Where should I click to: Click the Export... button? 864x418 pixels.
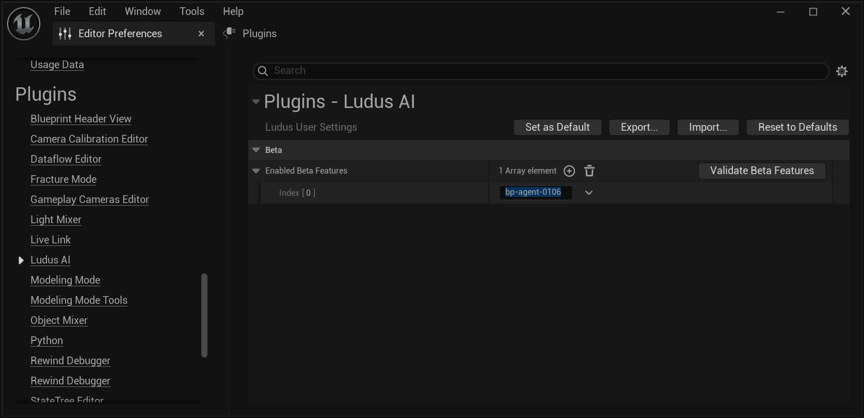pyautogui.click(x=639, y=127)
